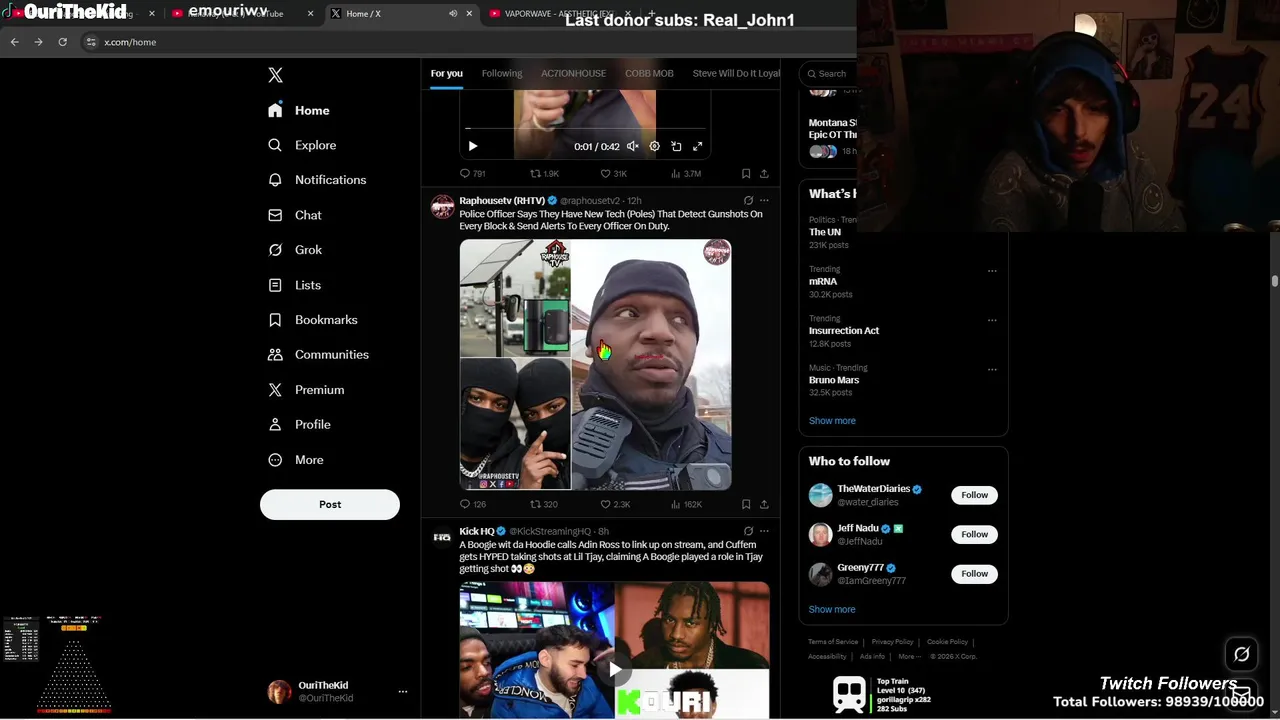Open Communities in the sidebar
1280x720 pixels.
(x=318, y=354)
